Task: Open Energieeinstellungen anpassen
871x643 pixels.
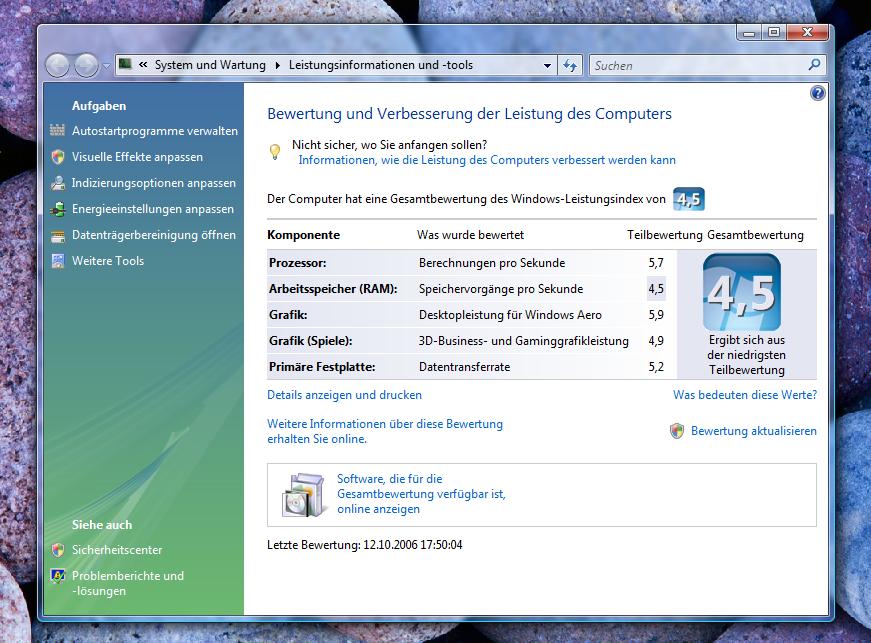Action: coord(153,209)
